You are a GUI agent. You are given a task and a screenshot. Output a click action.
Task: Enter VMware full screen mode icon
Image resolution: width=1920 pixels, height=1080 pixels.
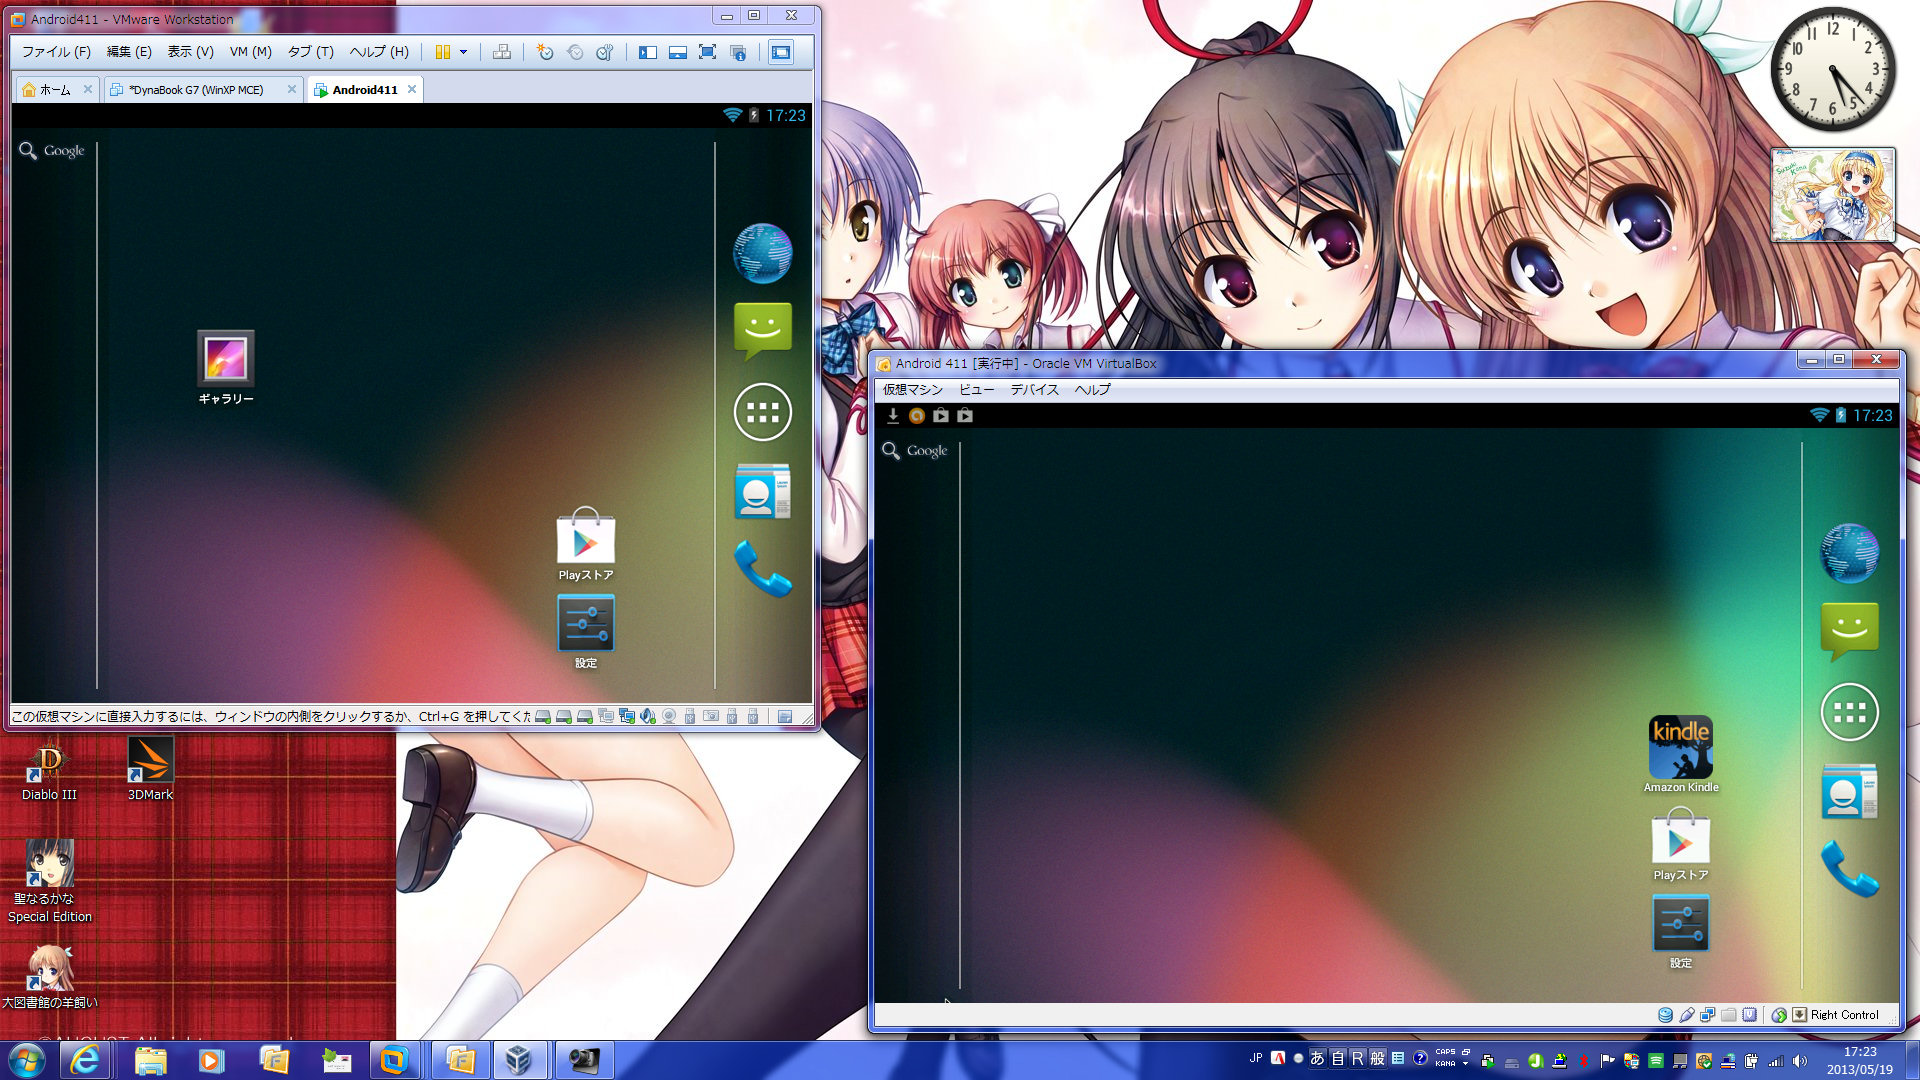pos(708,52)
